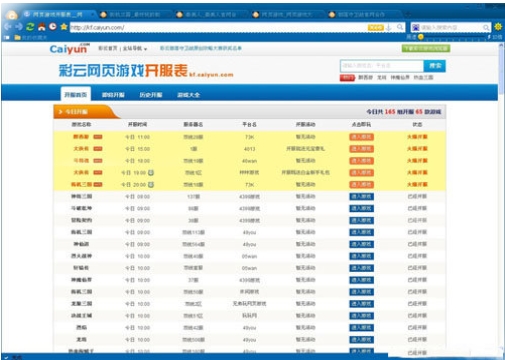Select the 开服首页 tab
The height and width of the screenshot is (360, 505).
pos(76,94)
